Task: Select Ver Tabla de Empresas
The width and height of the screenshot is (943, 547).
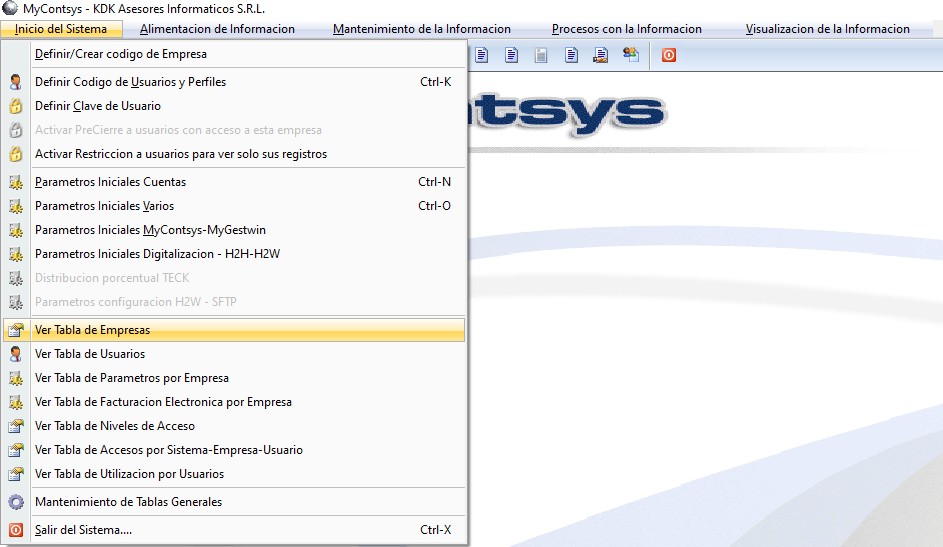Action: [x=92, y=330]
